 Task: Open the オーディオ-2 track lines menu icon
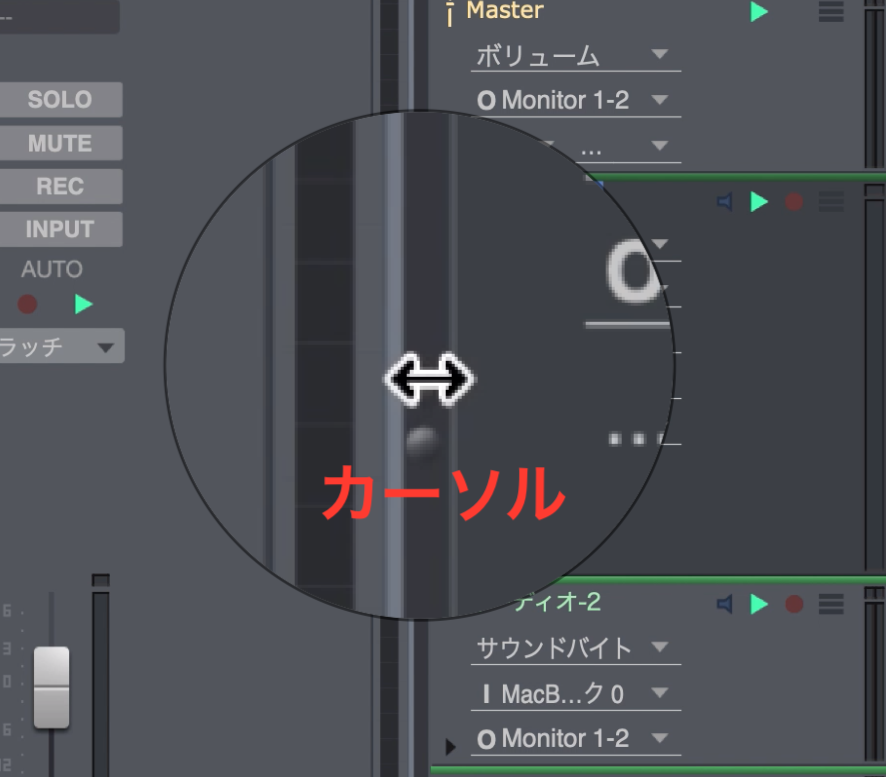pyautogui.click(x=831, y=604)
